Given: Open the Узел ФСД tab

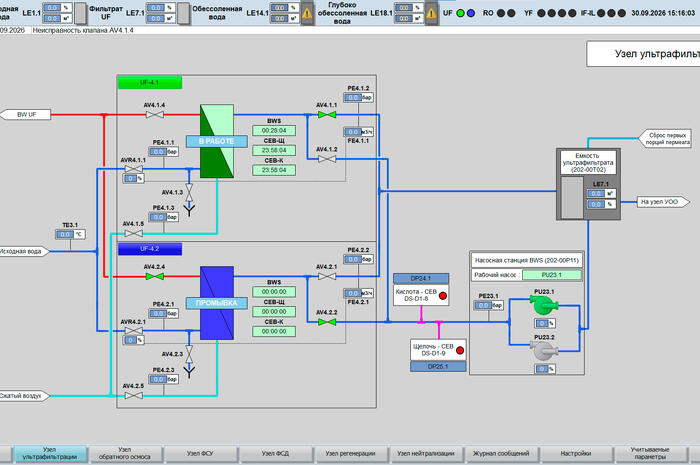Looking at the screenshot, I should click(275, 453).
